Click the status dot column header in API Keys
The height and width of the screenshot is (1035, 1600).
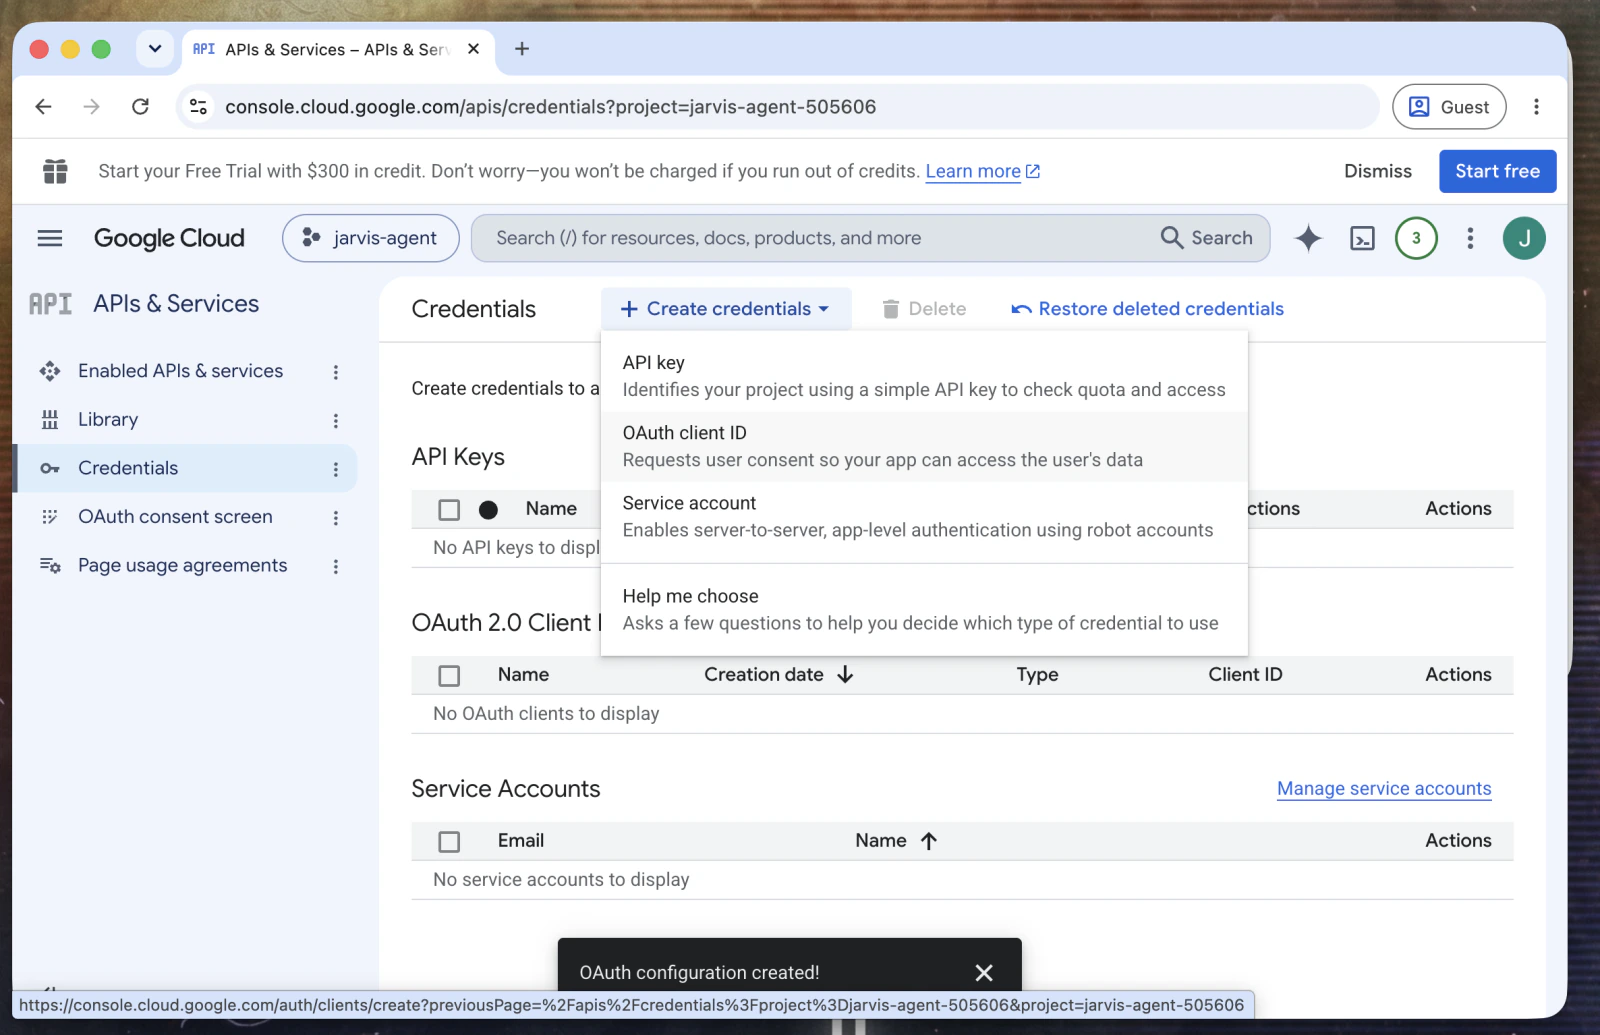pyautogui.click(x=488, y=510)
